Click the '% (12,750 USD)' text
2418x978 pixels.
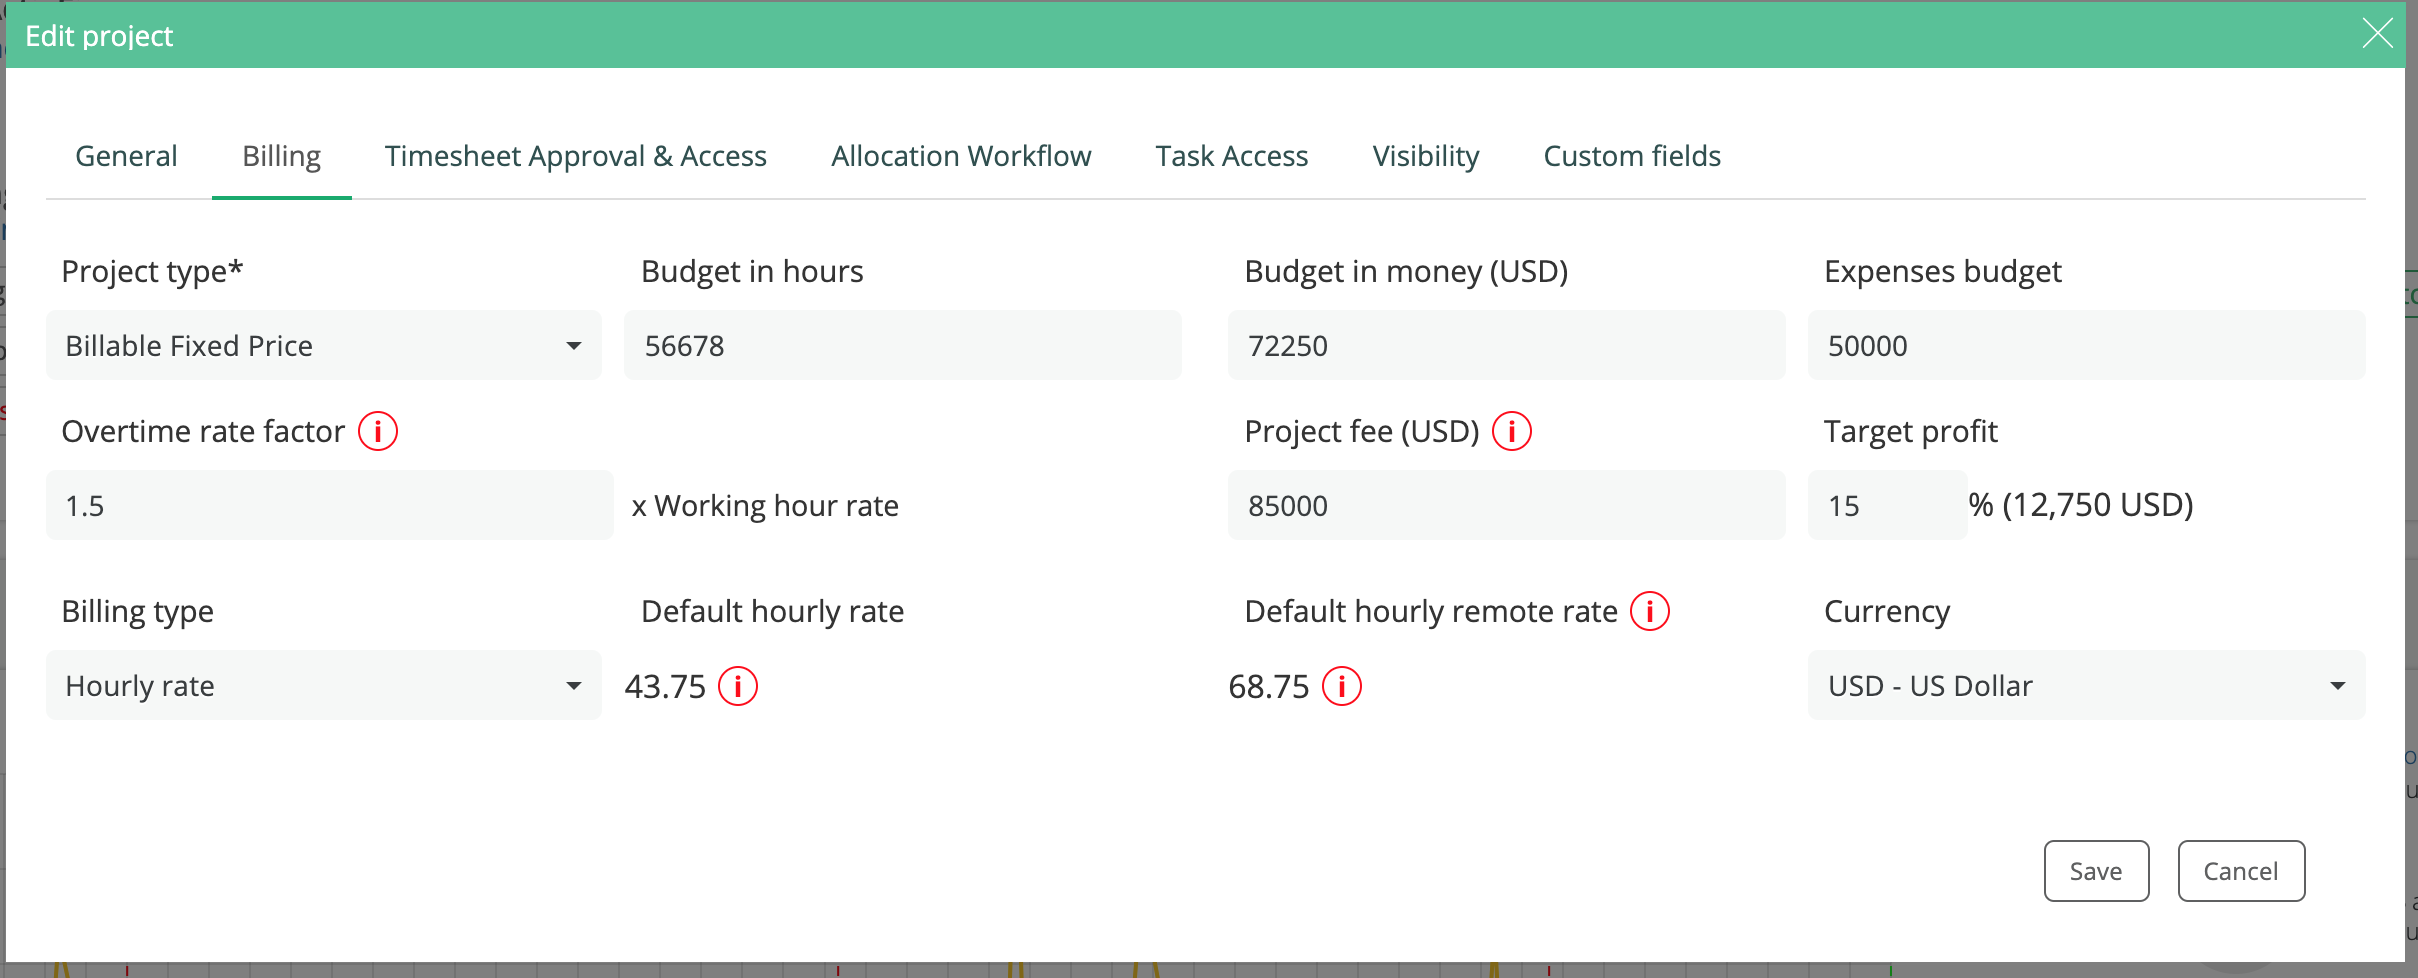pyautogui.click(x=2081, y=505)
